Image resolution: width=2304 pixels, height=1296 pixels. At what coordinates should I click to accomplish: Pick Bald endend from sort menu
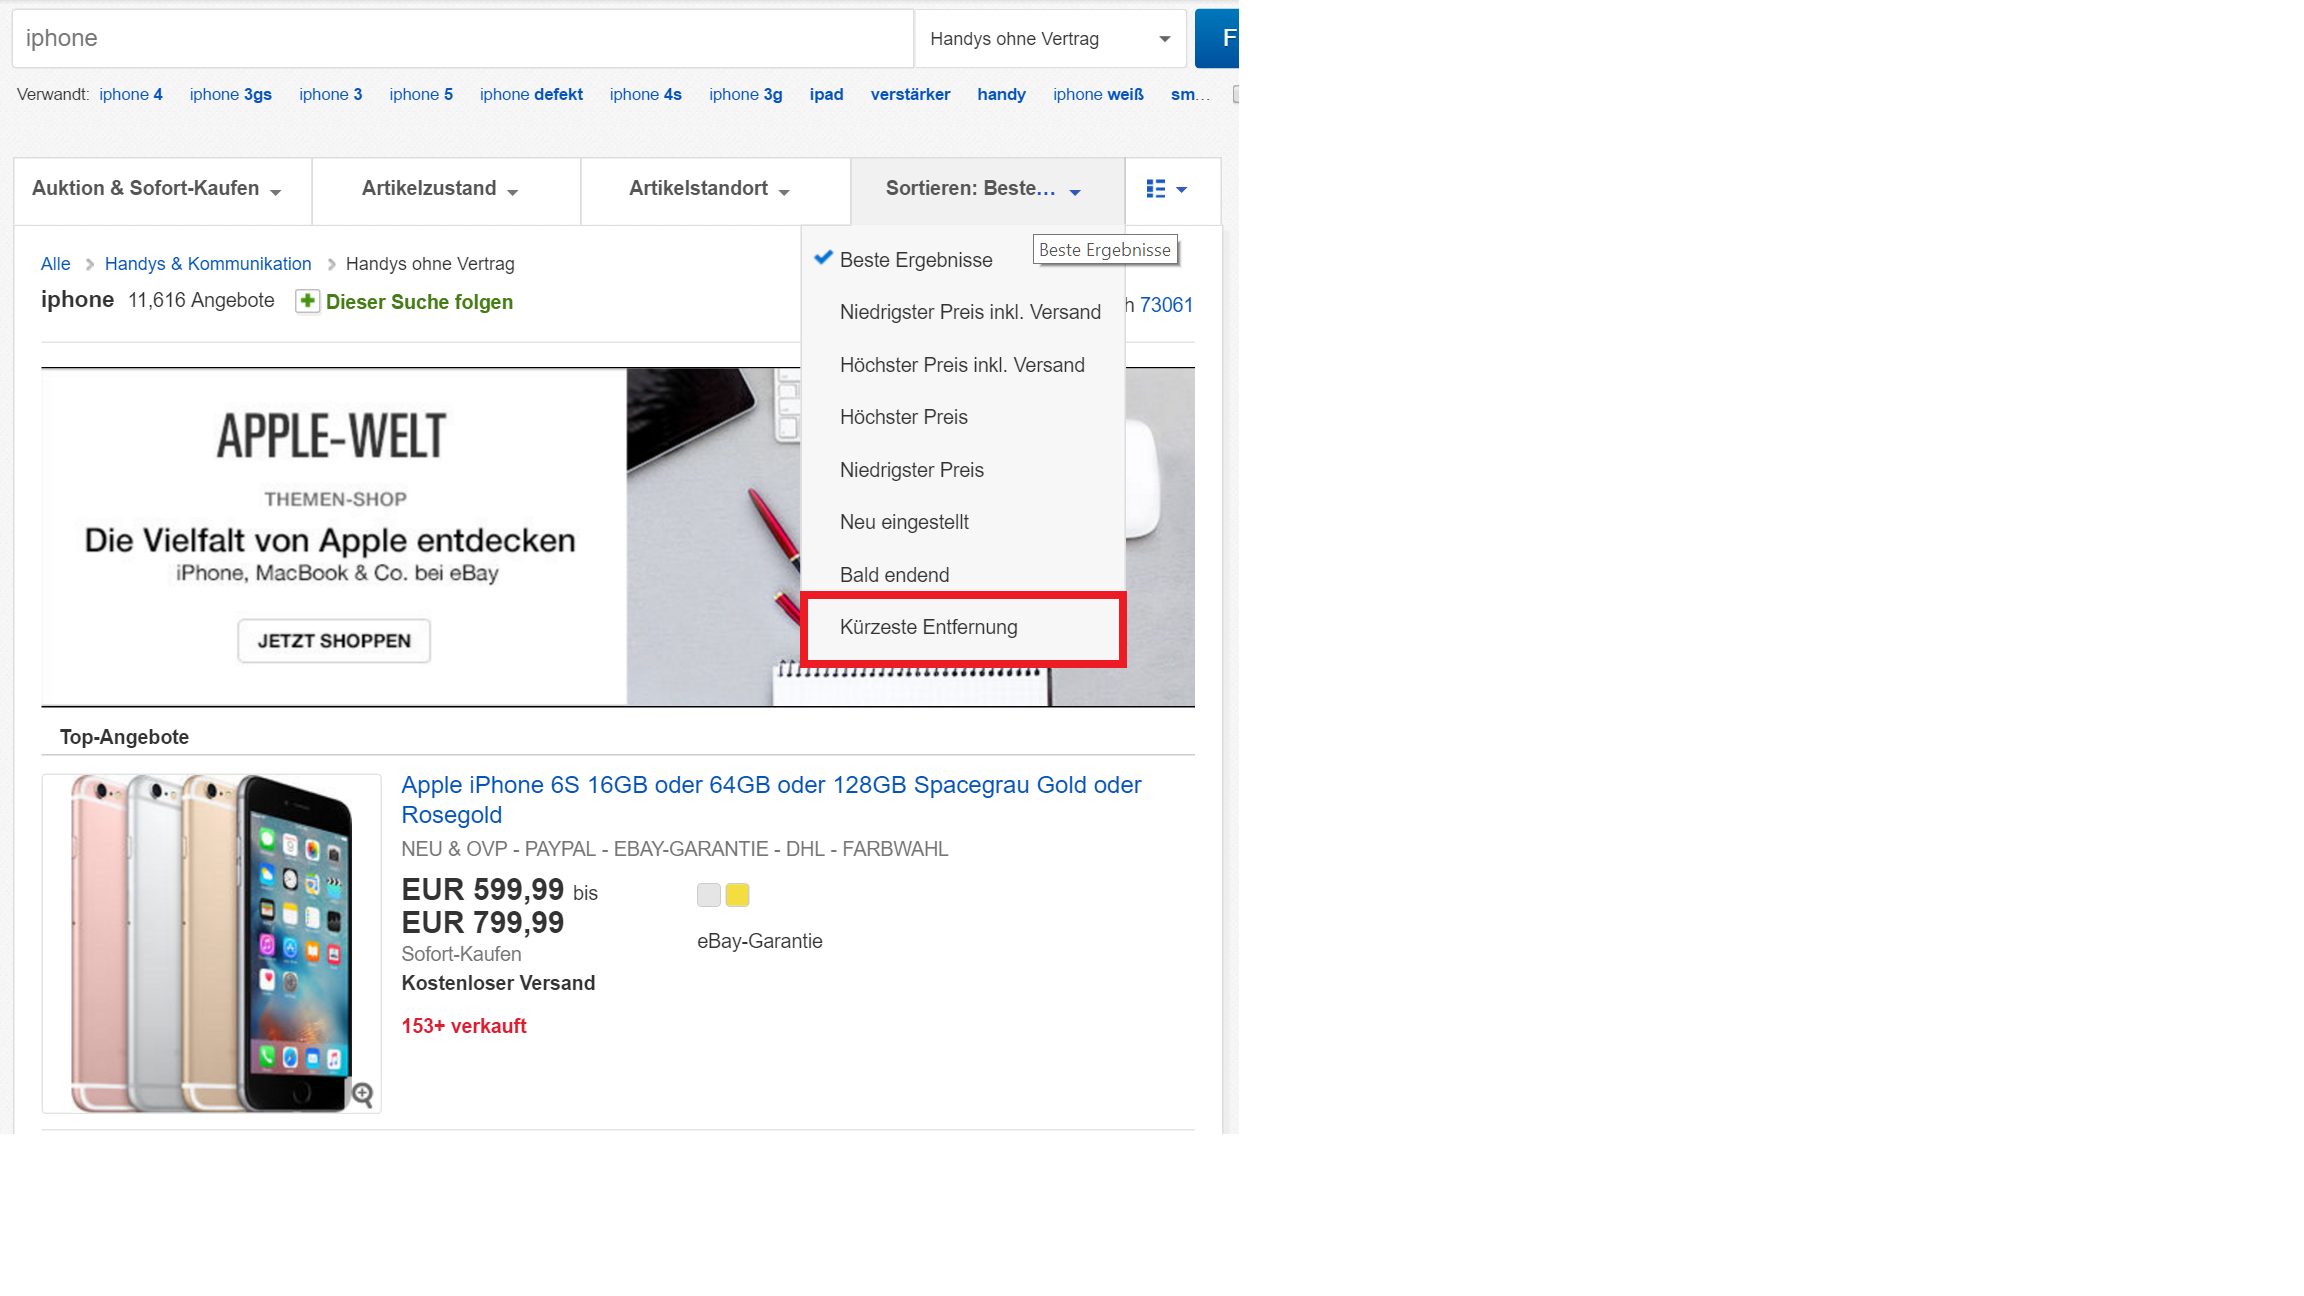(894, 575)
